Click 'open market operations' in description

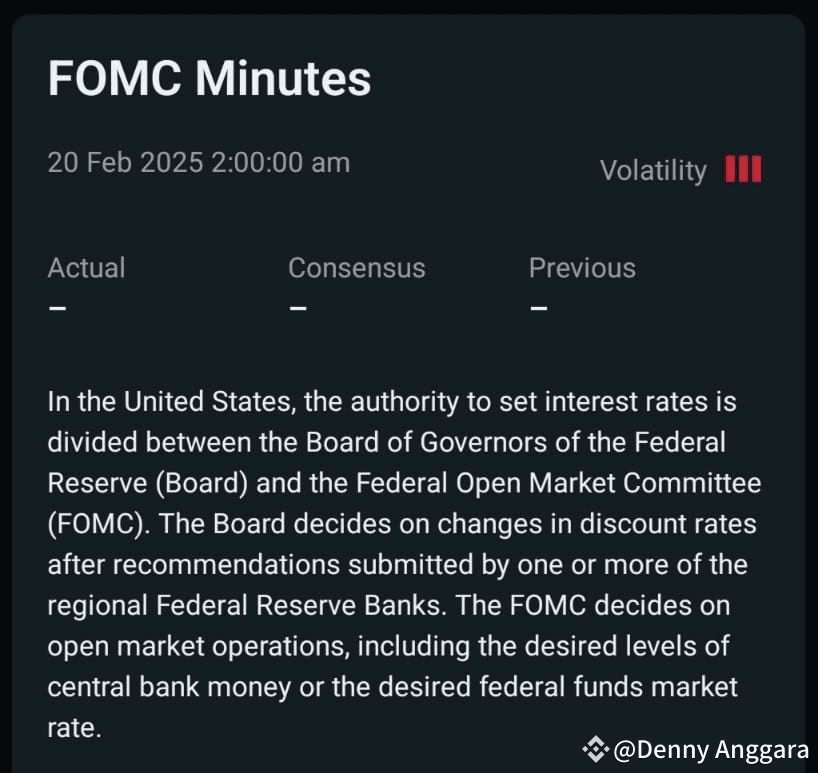[x=199, y=647]
